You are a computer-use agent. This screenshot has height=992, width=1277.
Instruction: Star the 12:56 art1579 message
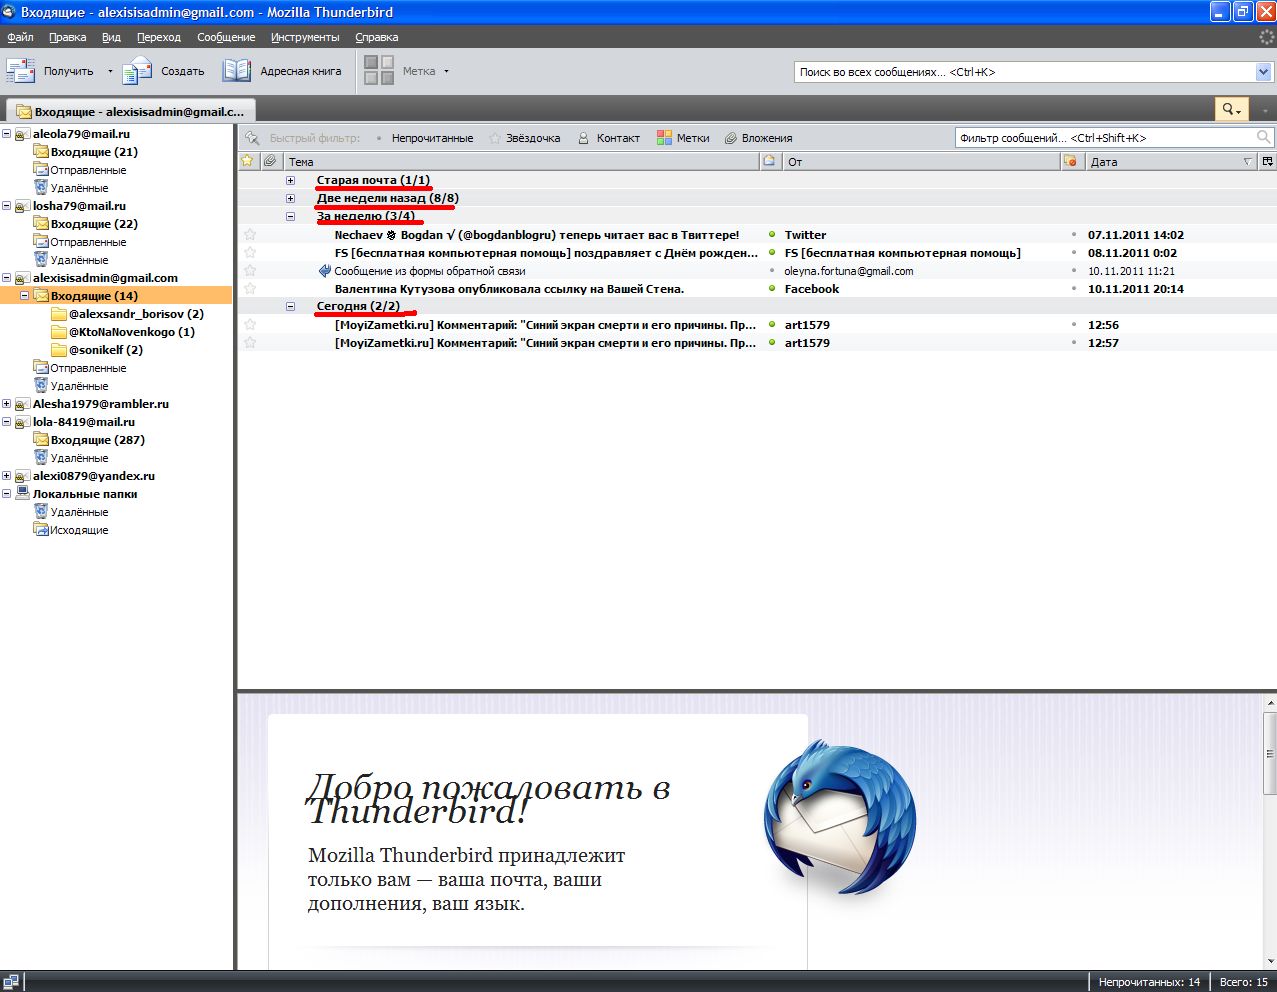pyautogui.click(x=250, y=324)
